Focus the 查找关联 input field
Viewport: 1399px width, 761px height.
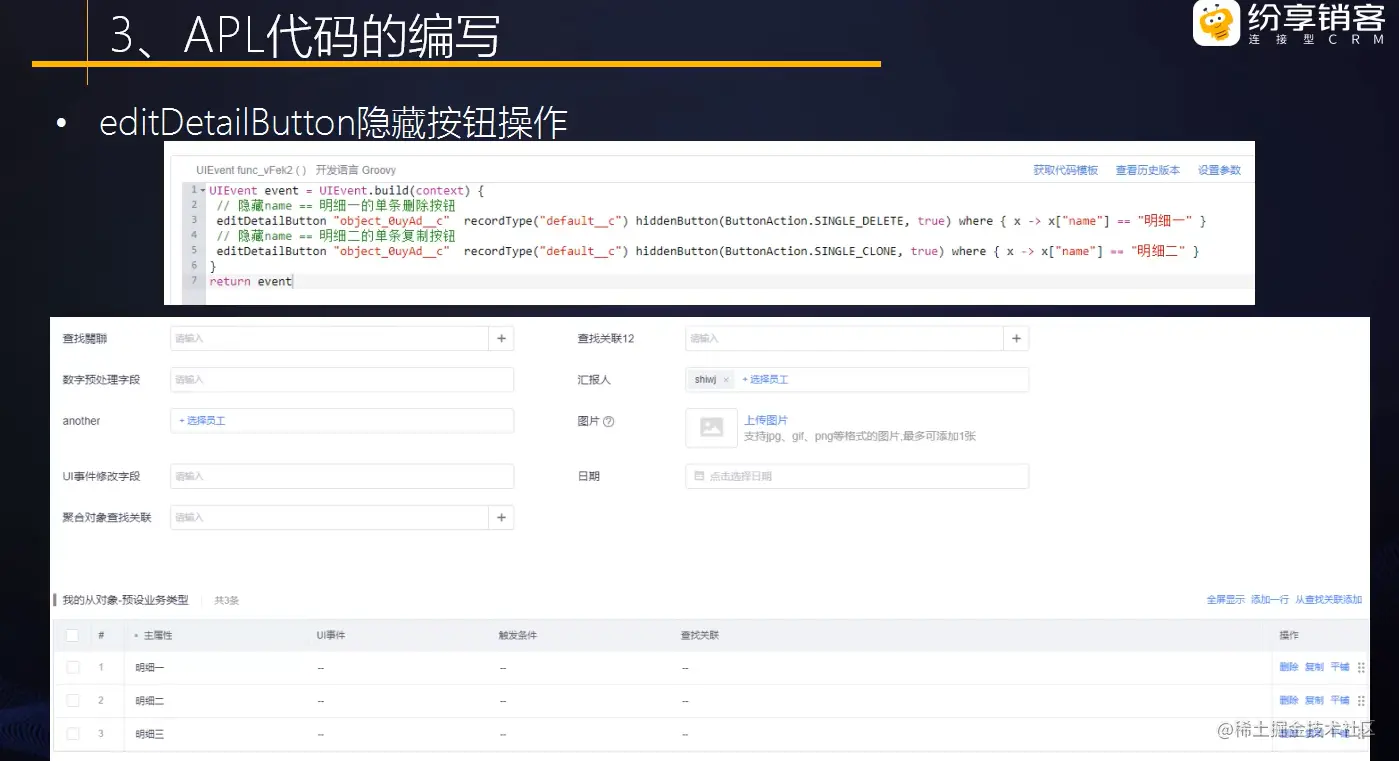click(x=330, y=339)
